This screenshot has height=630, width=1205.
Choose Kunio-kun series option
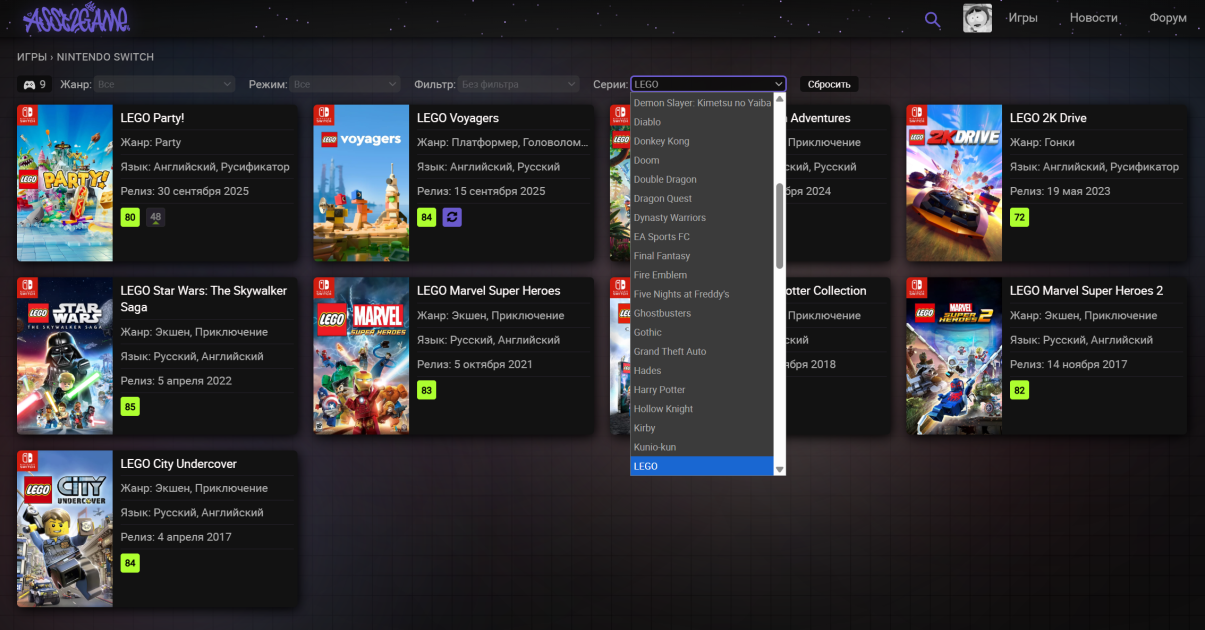[702, 447]
